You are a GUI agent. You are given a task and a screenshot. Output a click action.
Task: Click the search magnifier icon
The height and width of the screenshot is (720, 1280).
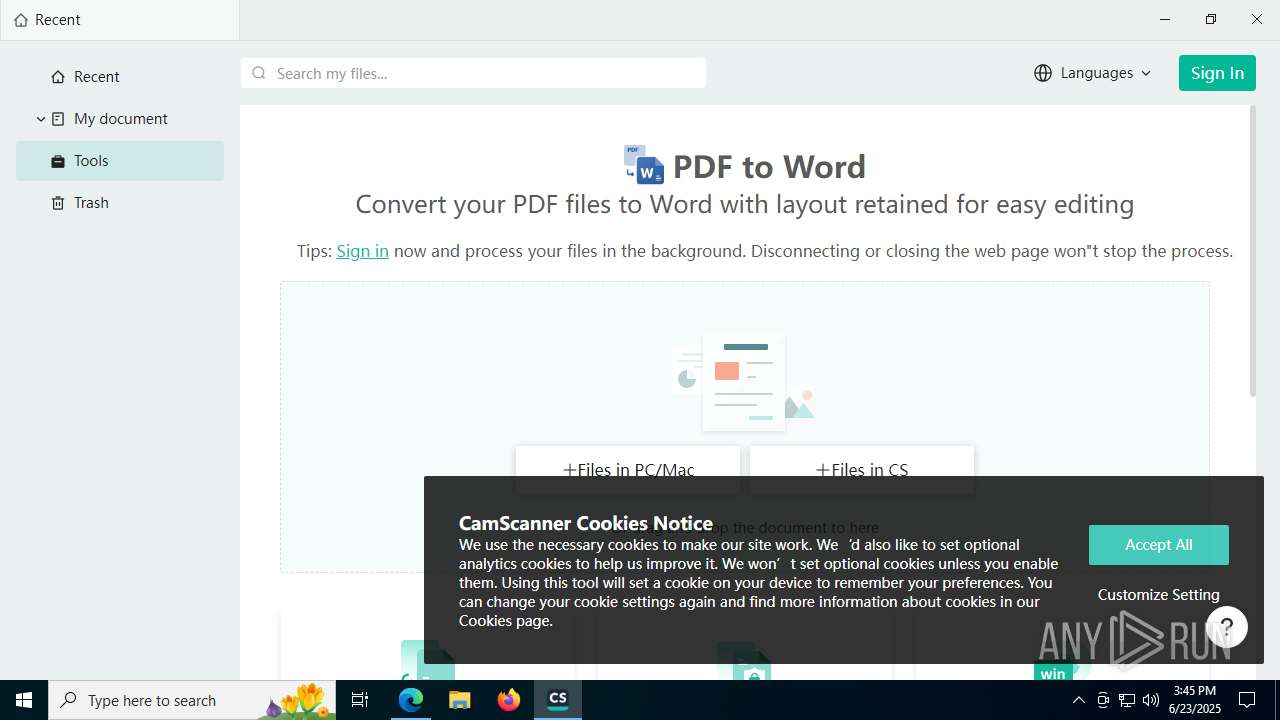259,73
